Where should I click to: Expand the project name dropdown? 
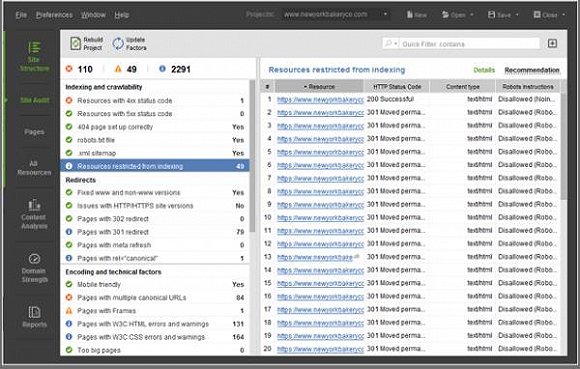[x=385, y=14]
